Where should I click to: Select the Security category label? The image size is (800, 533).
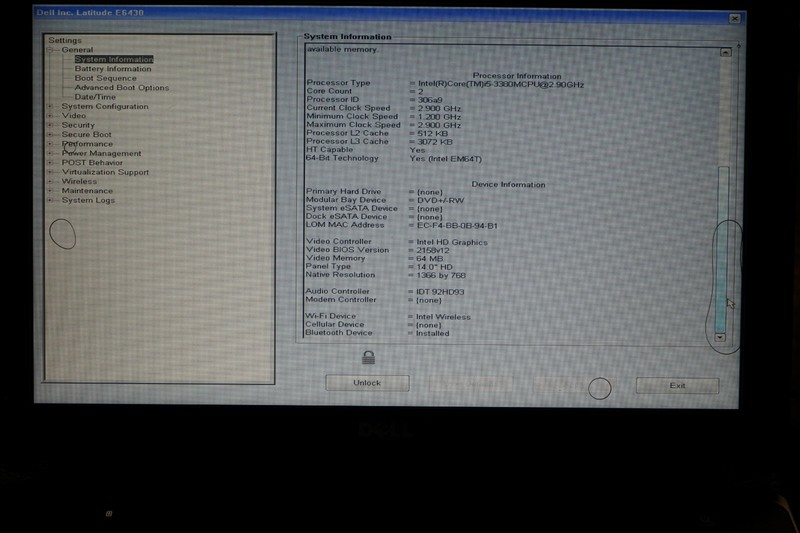click(78, 125)
